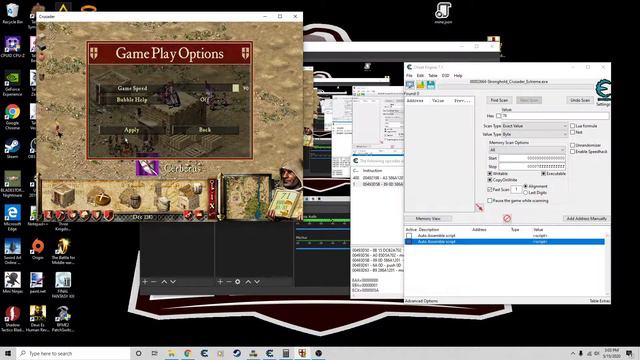This screenshot has width=640, height=360.
Task: Open Origin desktop shortcut
Action: click(38, 249)
